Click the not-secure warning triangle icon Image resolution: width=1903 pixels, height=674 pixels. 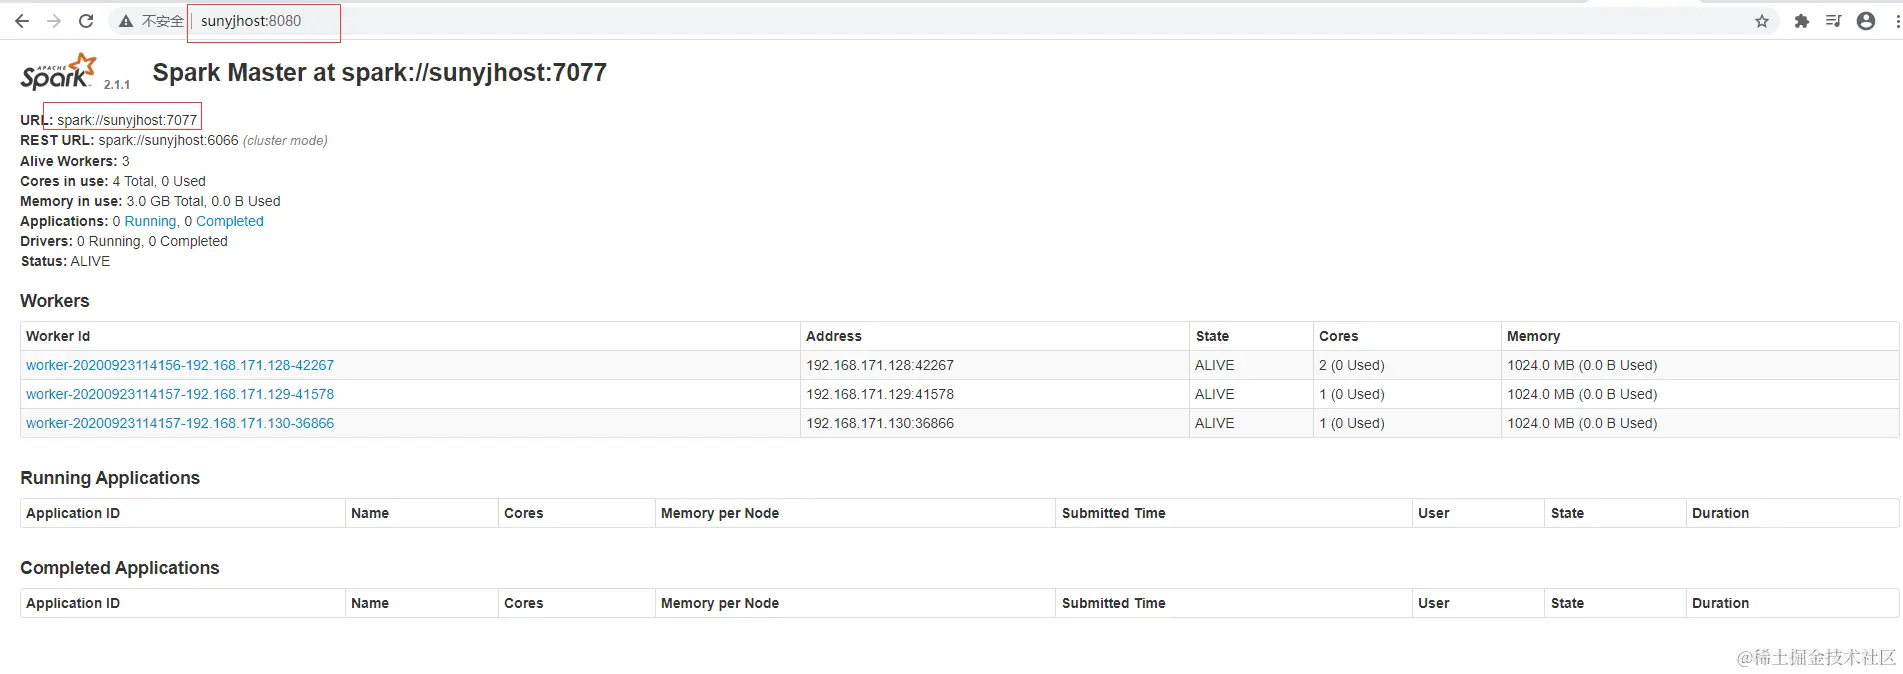(126, 21)
